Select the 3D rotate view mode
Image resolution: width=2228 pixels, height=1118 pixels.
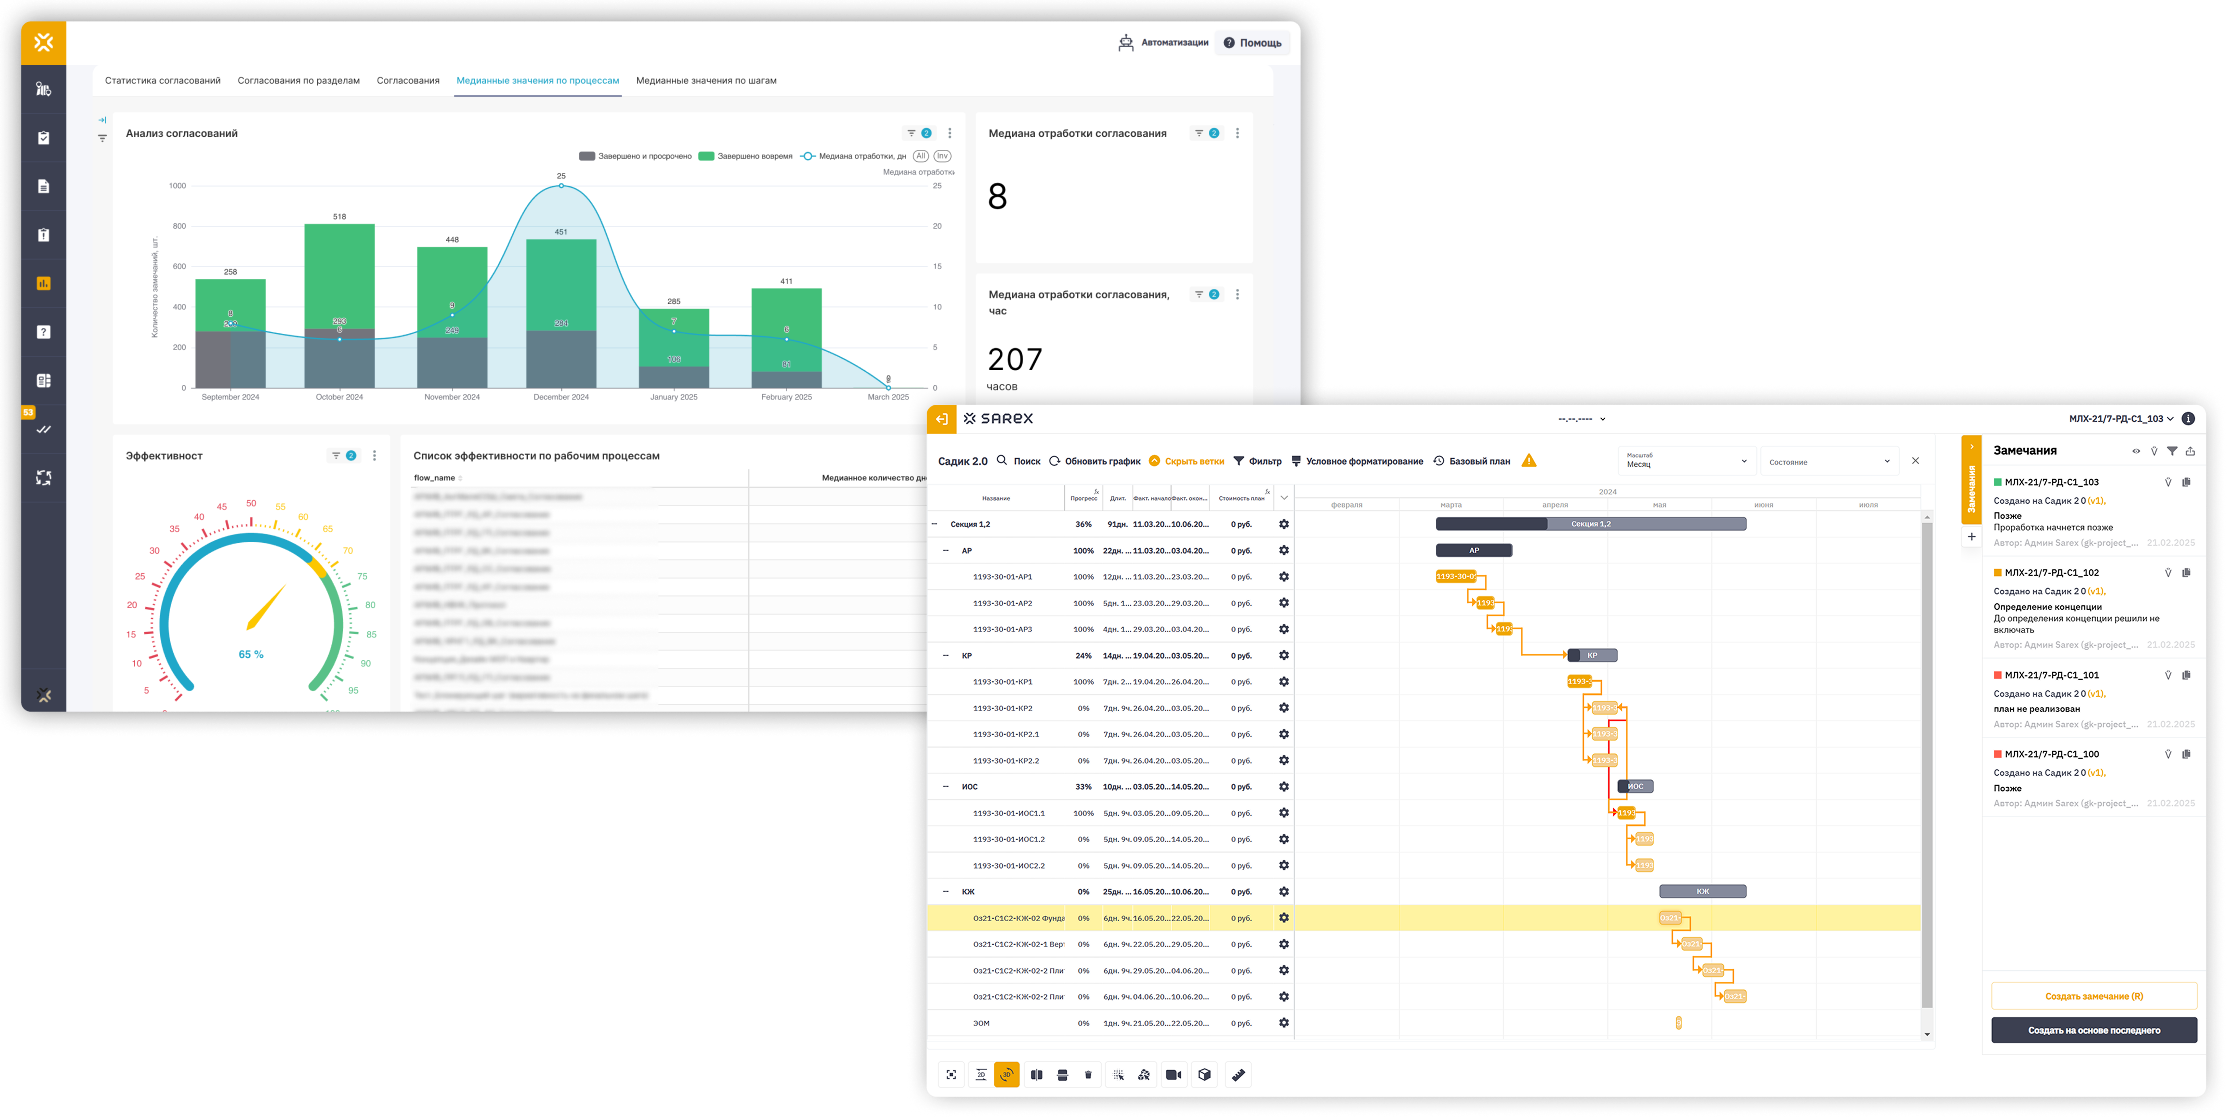coord(1007,1075)
